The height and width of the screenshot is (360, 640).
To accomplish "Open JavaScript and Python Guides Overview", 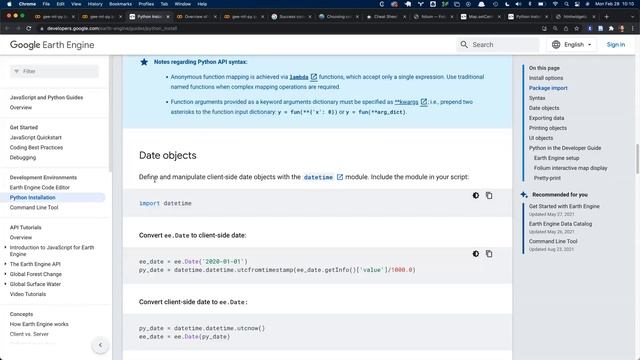I will click(21, 107).
